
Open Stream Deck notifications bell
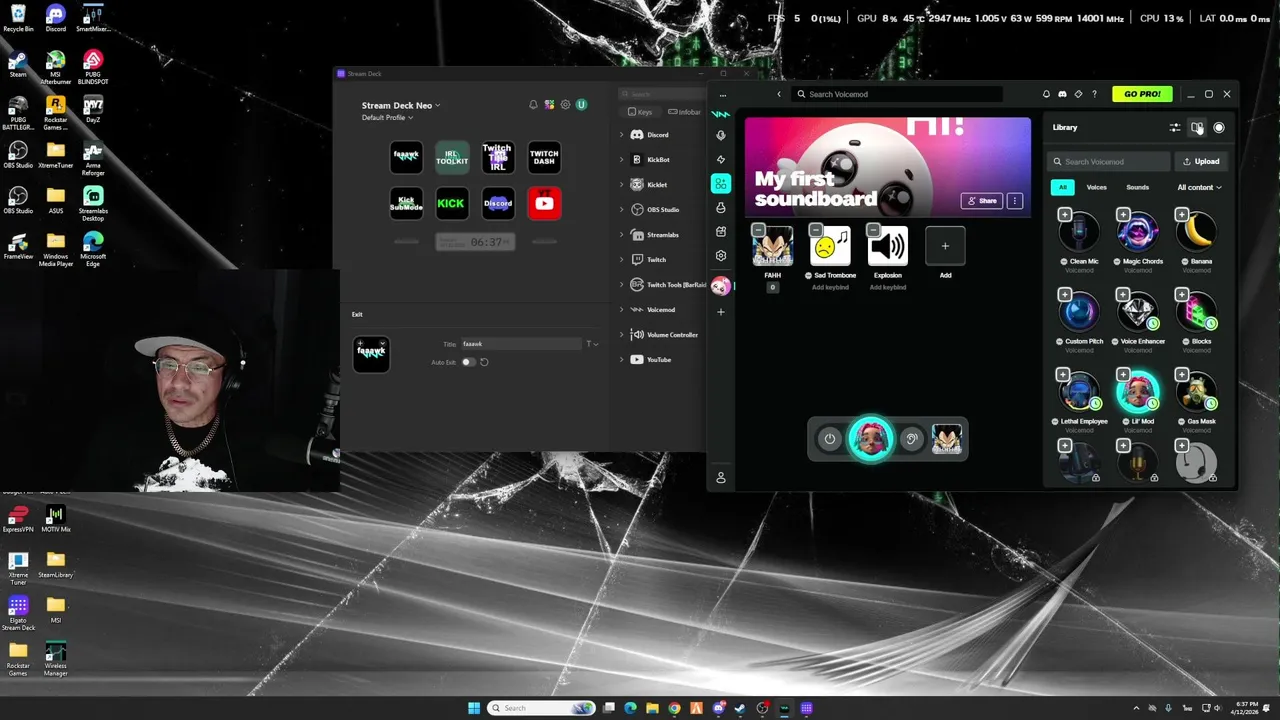coord(533,105)
